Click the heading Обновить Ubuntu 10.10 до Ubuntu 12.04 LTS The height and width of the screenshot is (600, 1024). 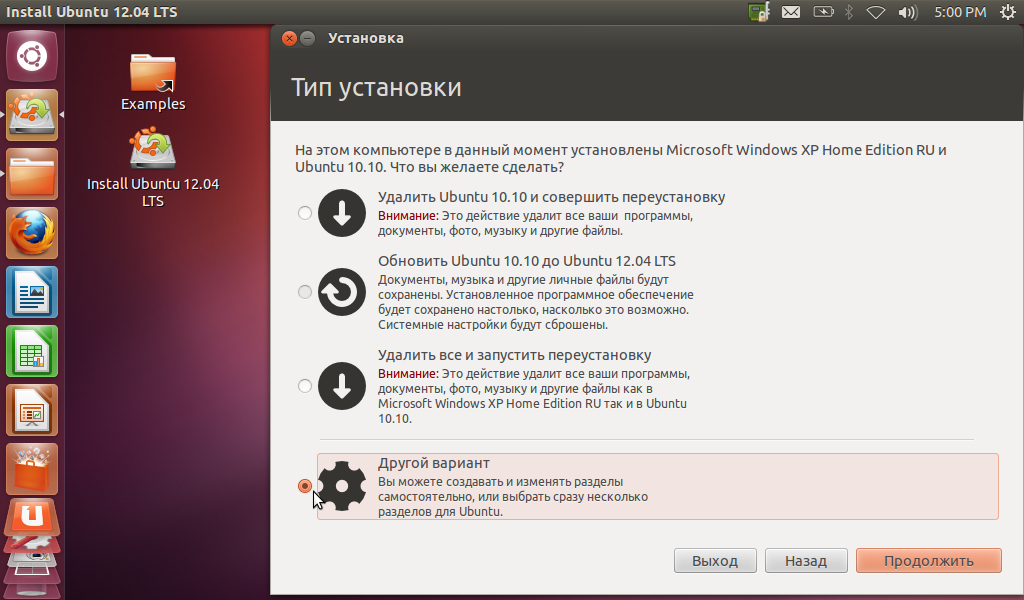click(x=526, y=261)
